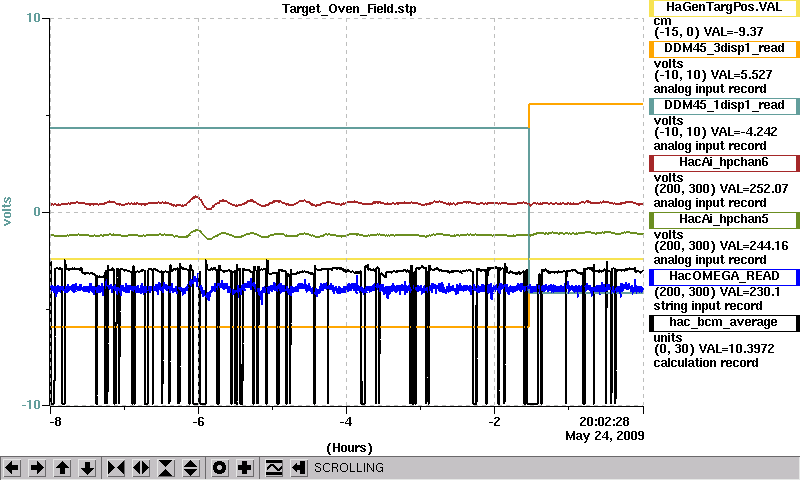Click the 'units' label under hac_bcm_average
This screenshot has height=480, width=800.
pyautogui.click(x=668, y=338)
